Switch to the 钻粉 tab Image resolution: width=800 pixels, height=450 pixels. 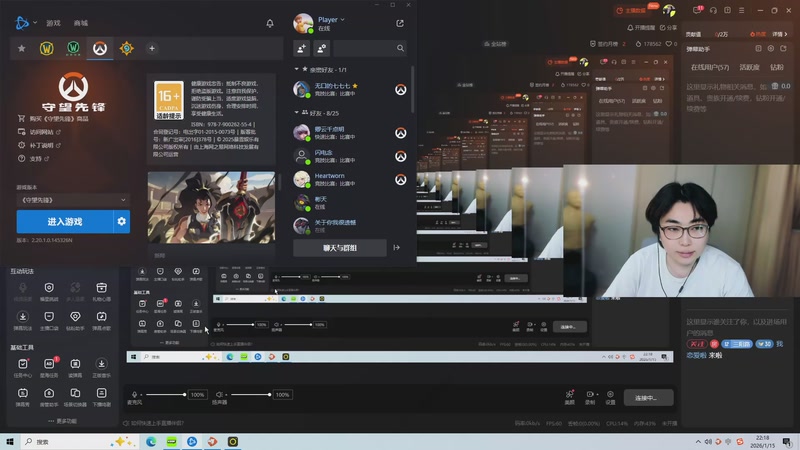click(x=777, y=67)
